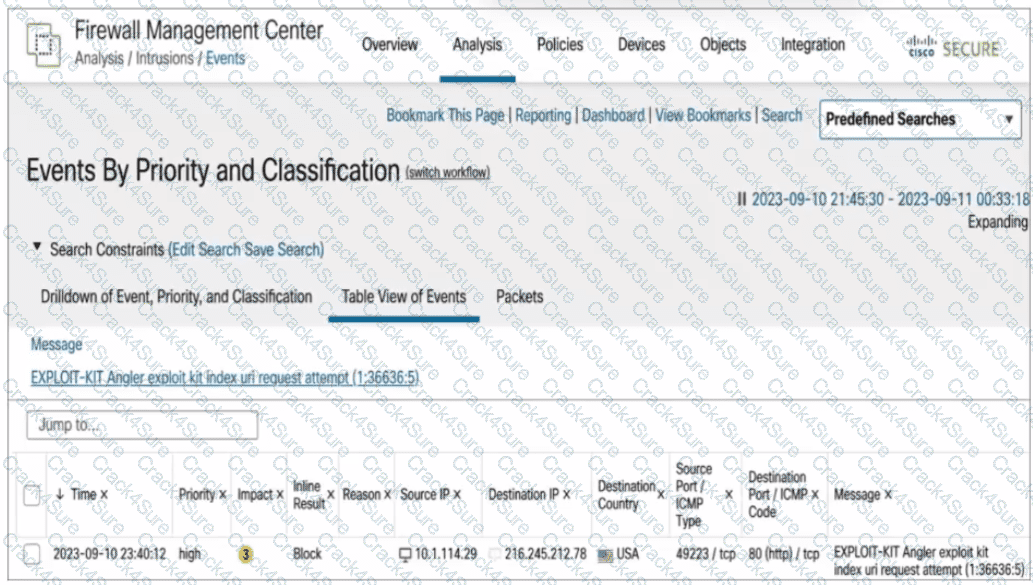Screen dimensions: 1033x585
Task: Go to the Dashboard link
Action: coord(613,115)
